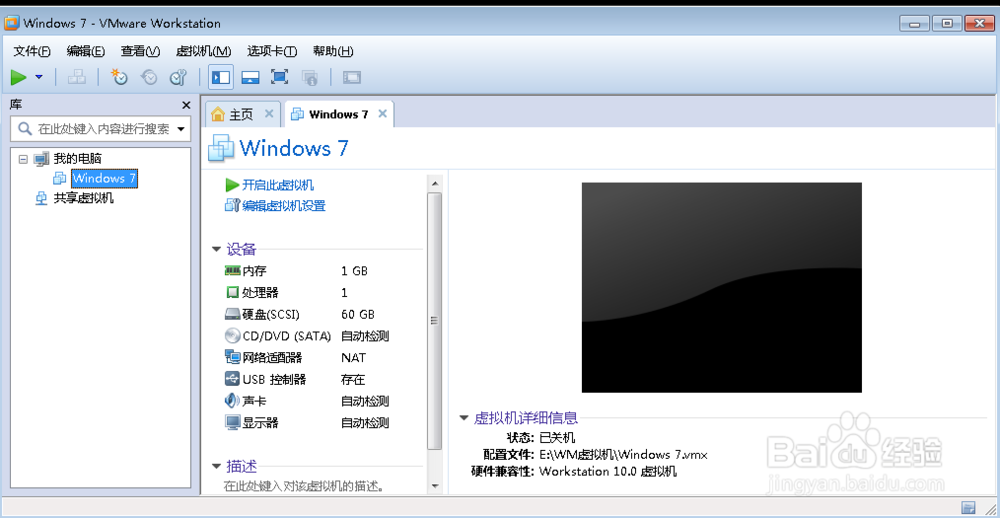Viewport: 1000px width, 518px height.
Task: Open the 编辑(E) menu
Action: click(x=85, y=51)
